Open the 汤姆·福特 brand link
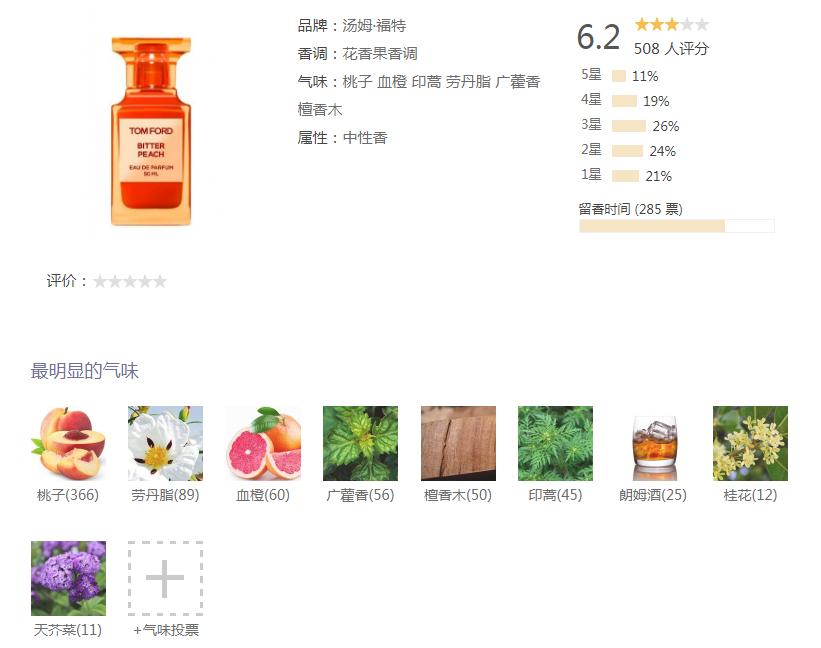 (x=374, y=26)
